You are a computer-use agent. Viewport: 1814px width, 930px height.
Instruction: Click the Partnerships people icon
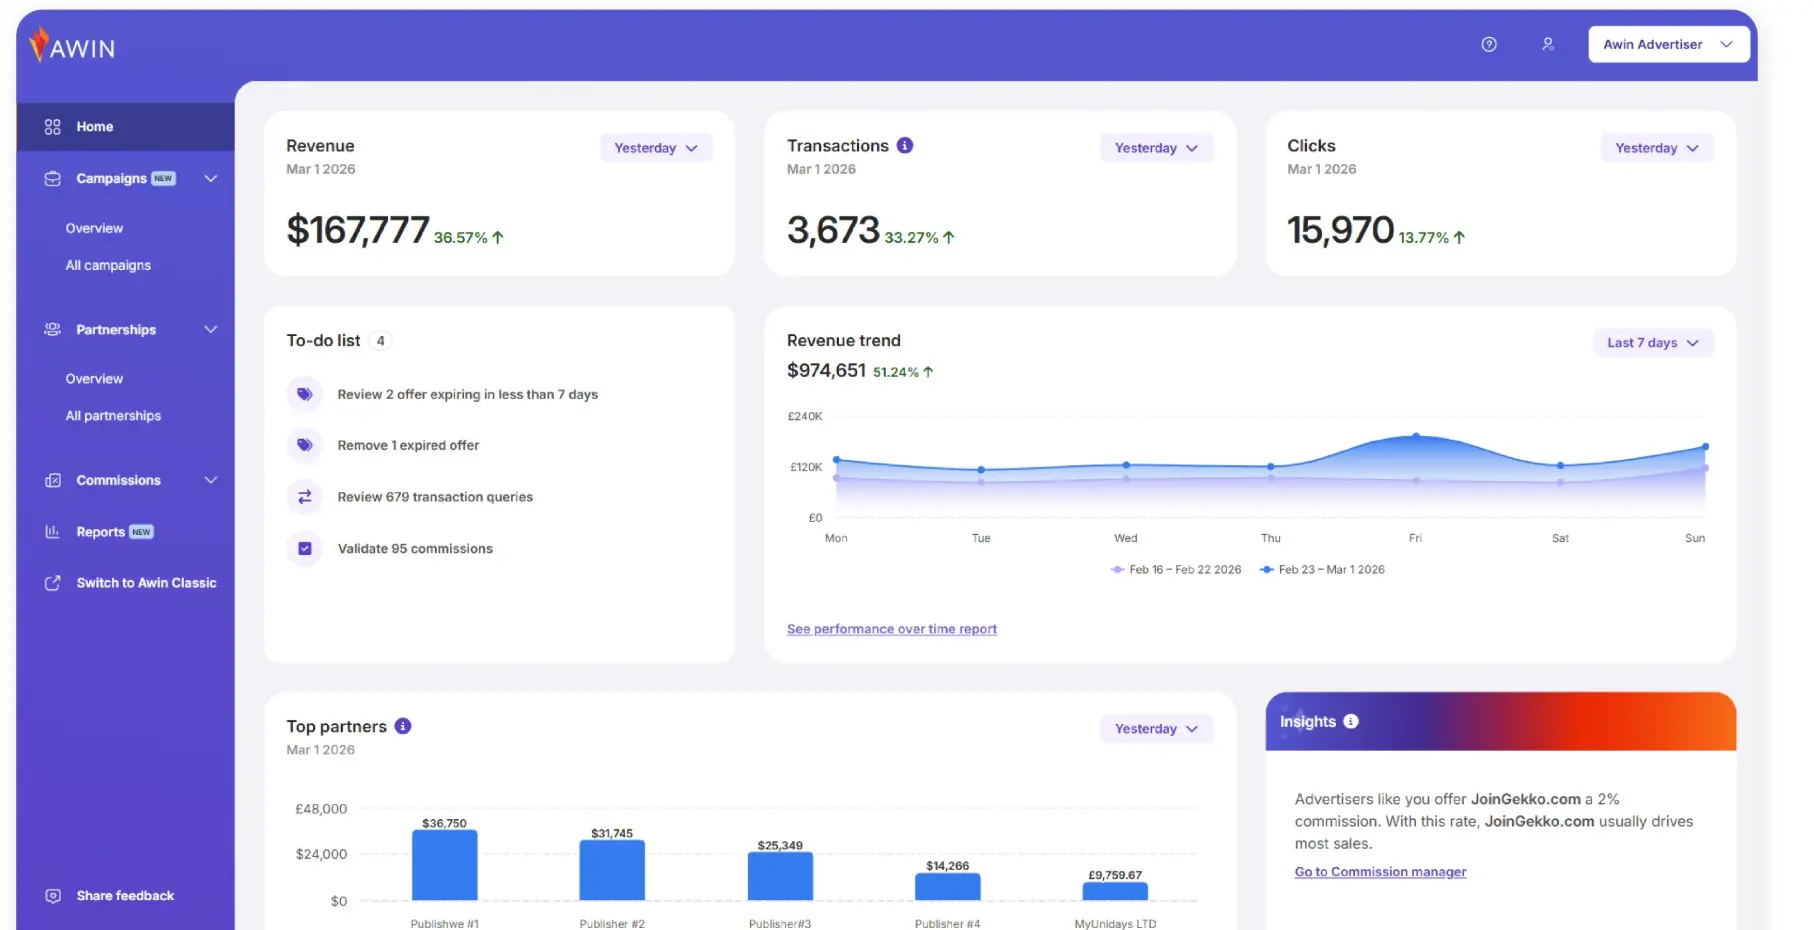point(53,330)
